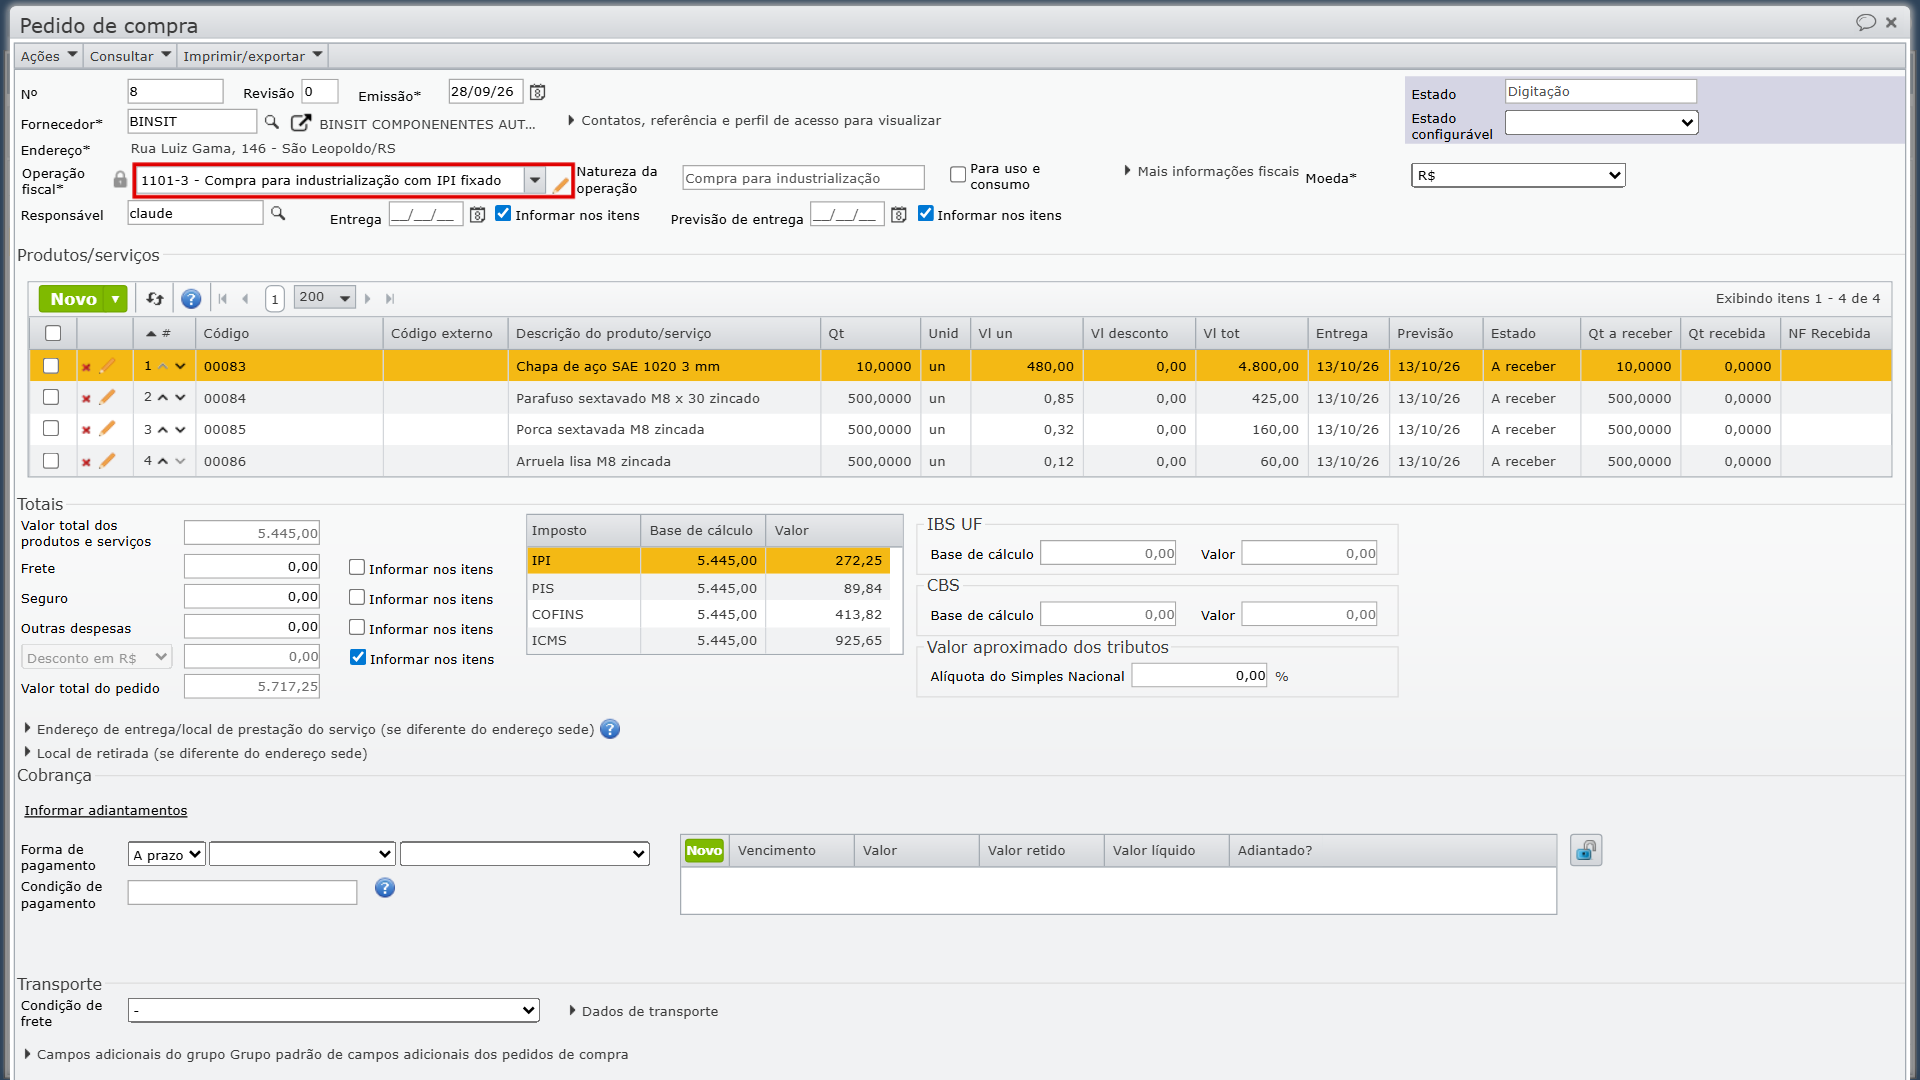Refresh the products grid
This screenshot has width=1920, height=1080.
point(155,298)
